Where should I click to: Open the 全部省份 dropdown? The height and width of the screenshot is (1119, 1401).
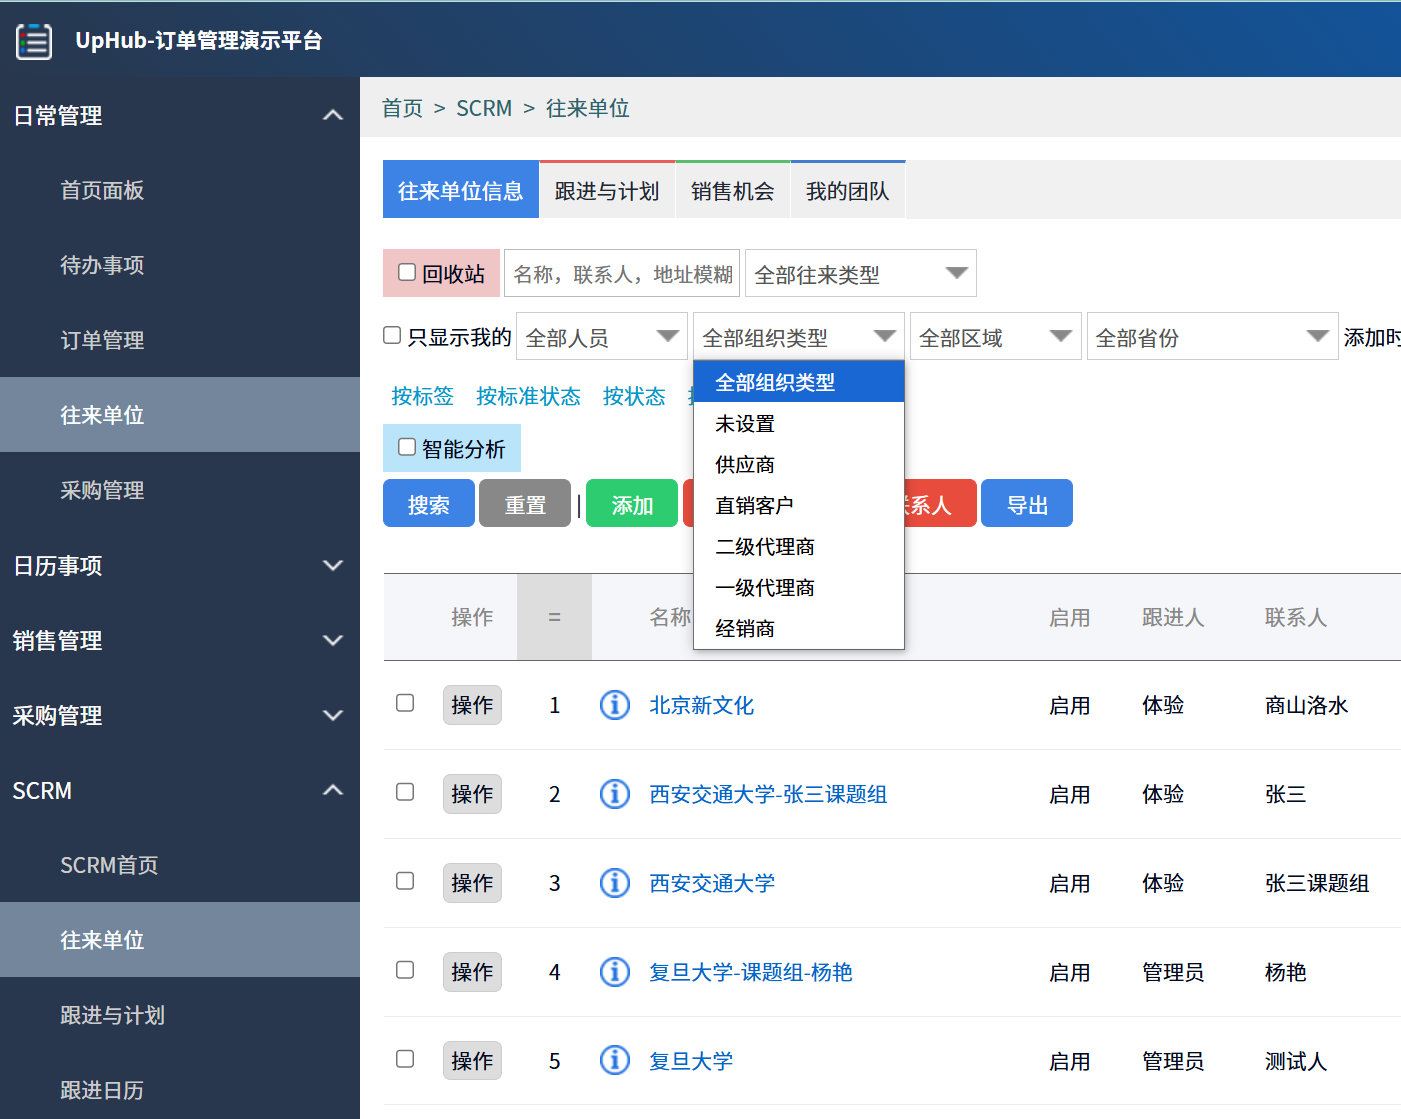(1211, 336)
